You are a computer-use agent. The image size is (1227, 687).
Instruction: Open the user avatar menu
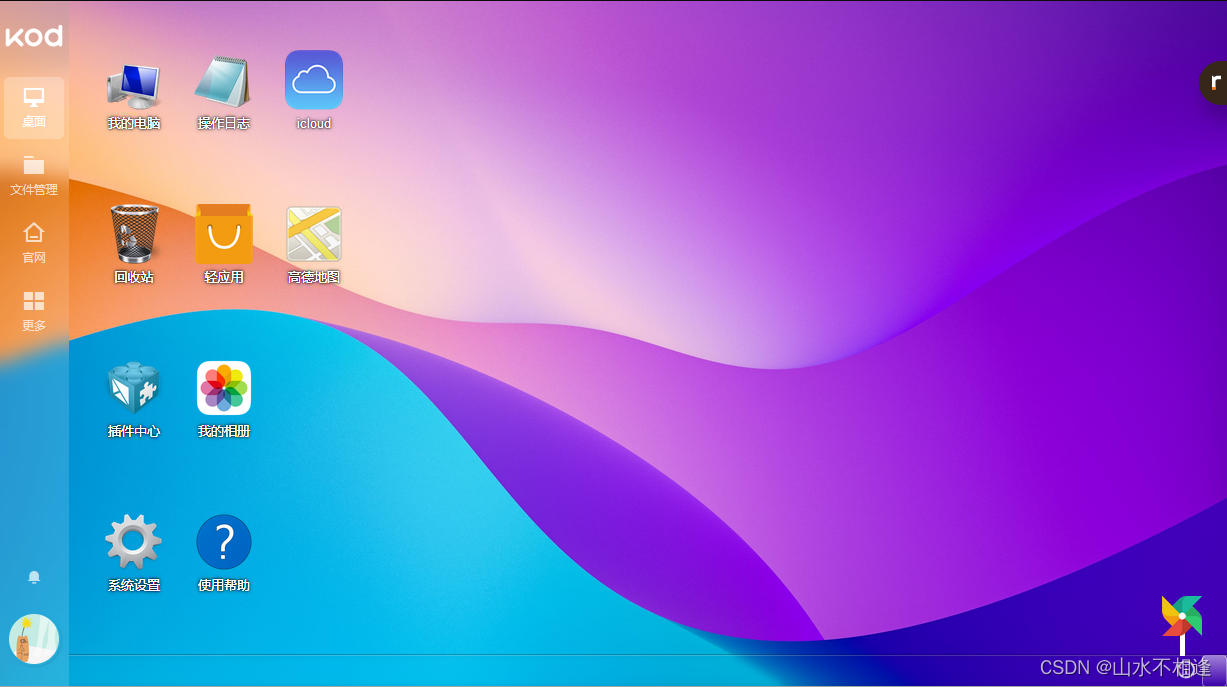(x=34, y=639)
